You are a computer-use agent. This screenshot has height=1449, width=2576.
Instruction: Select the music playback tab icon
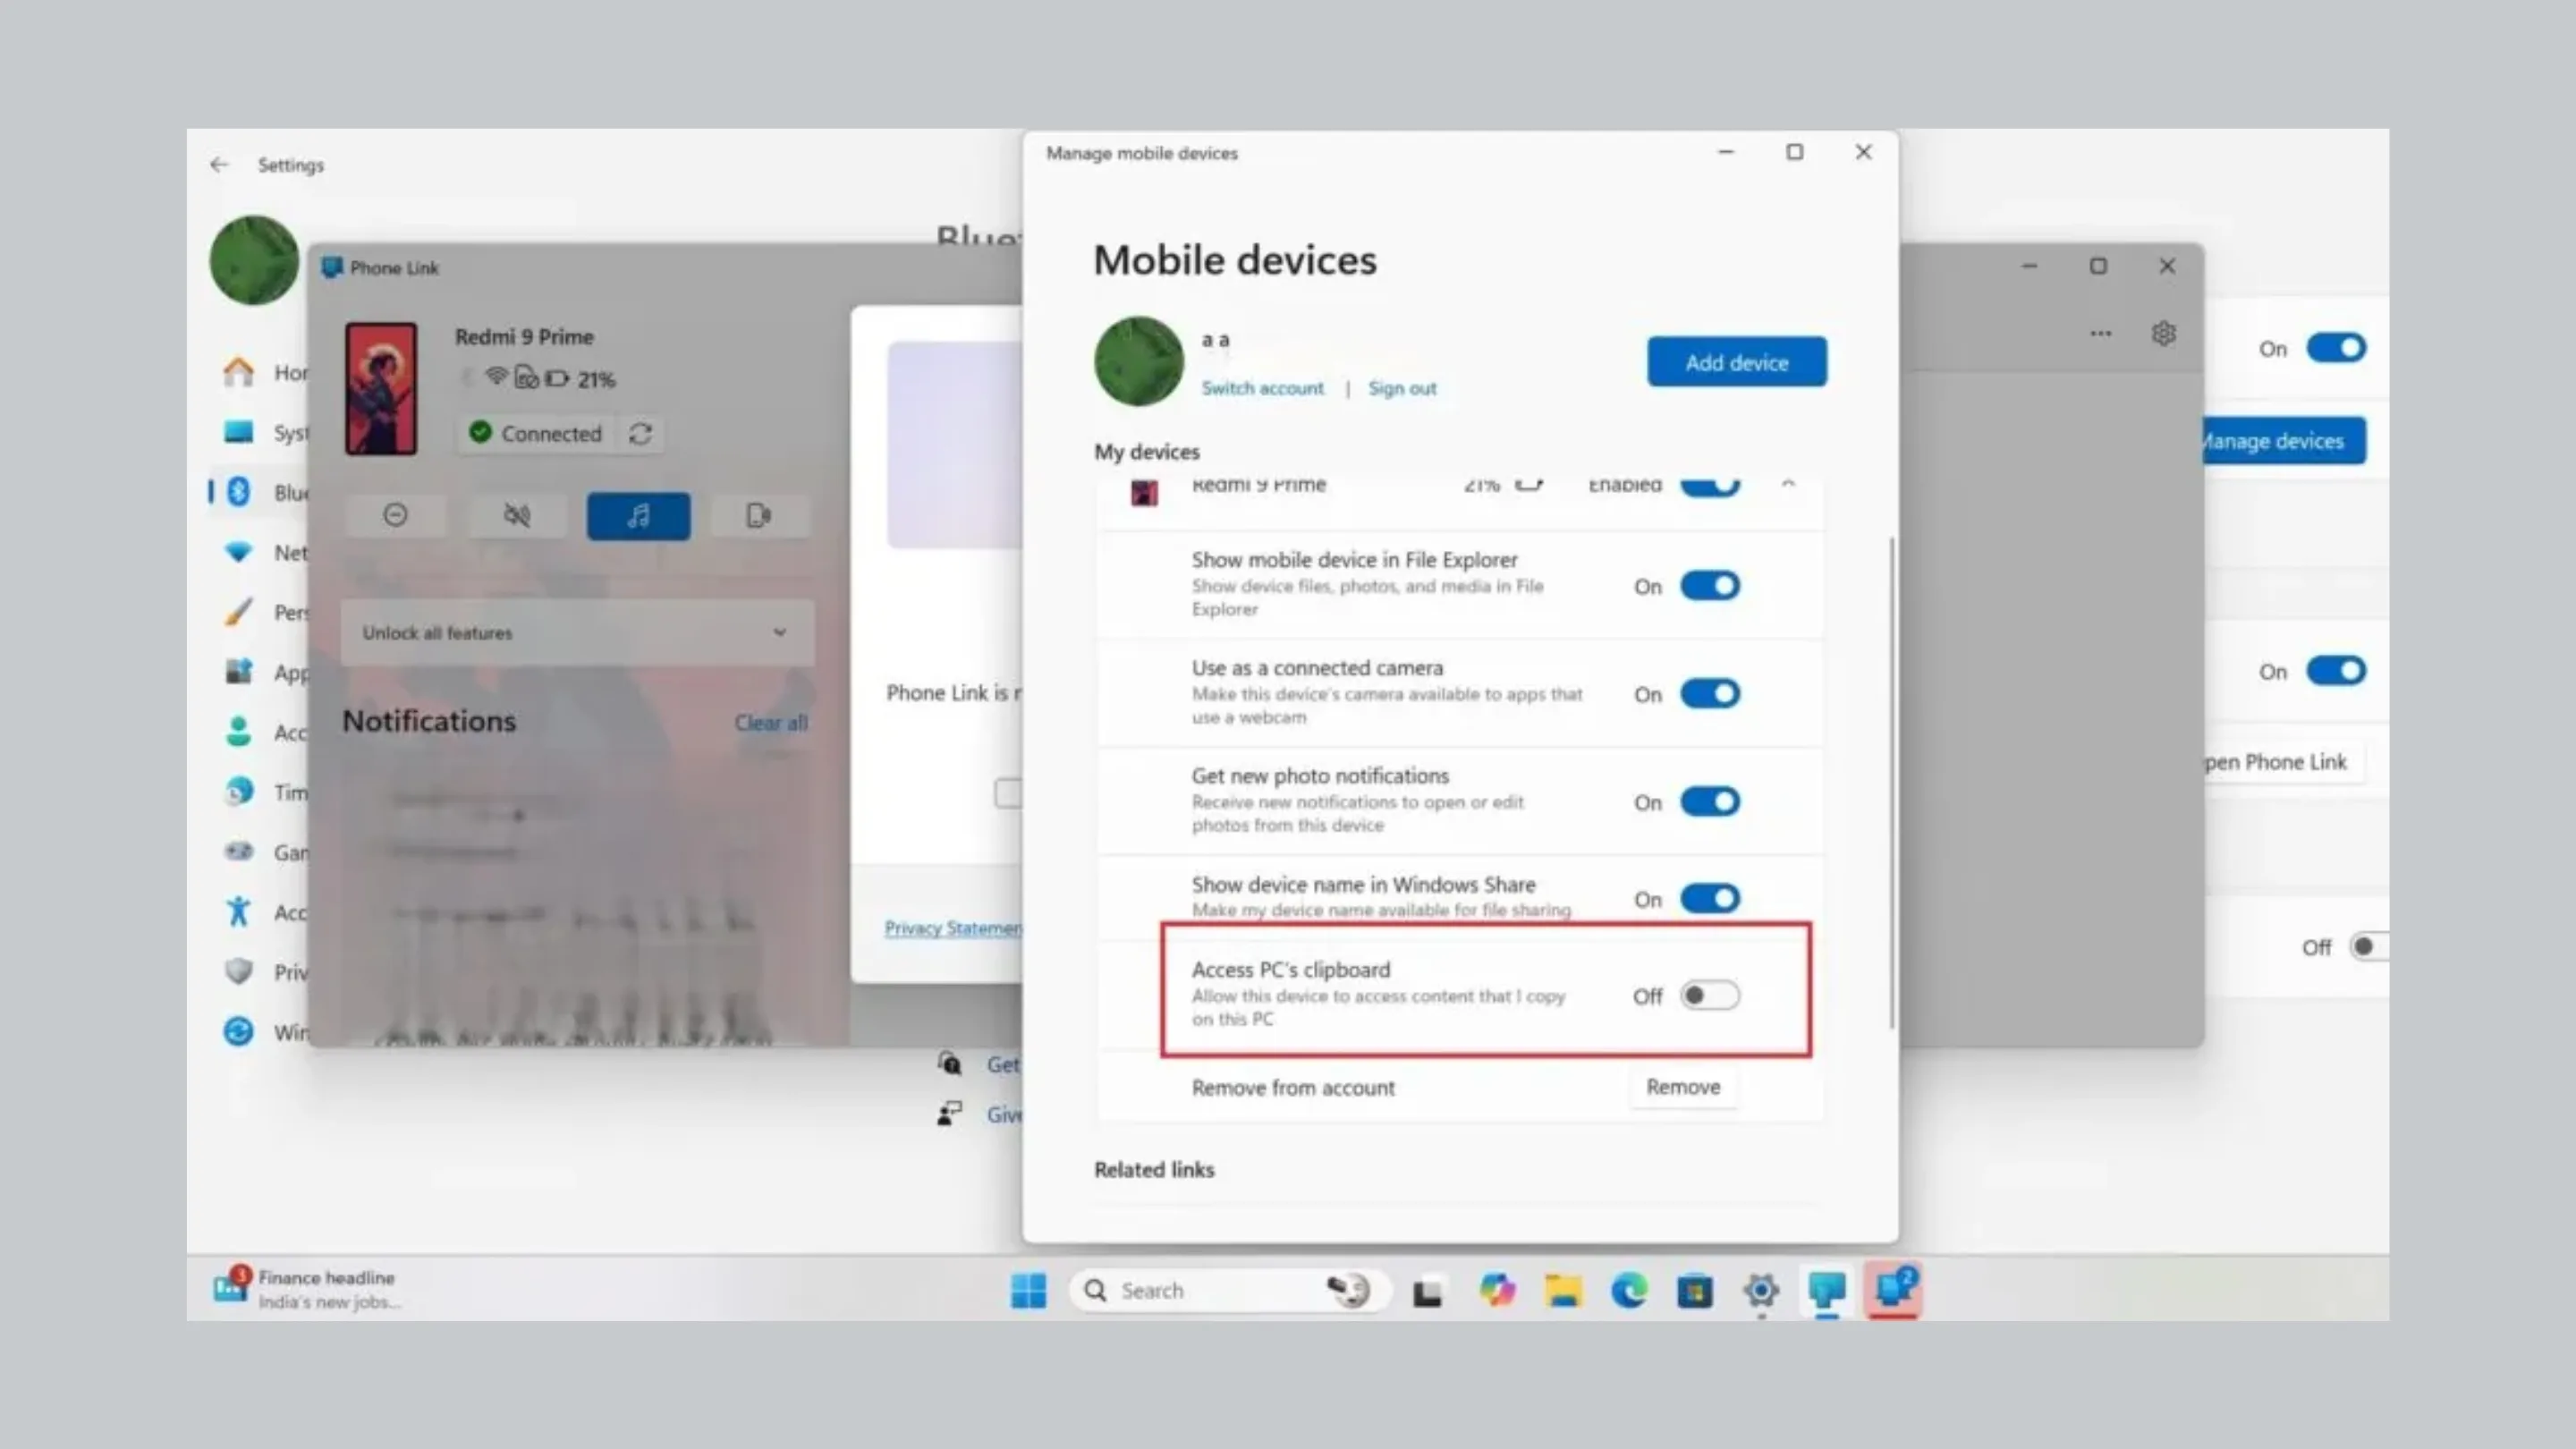(638, 515)
